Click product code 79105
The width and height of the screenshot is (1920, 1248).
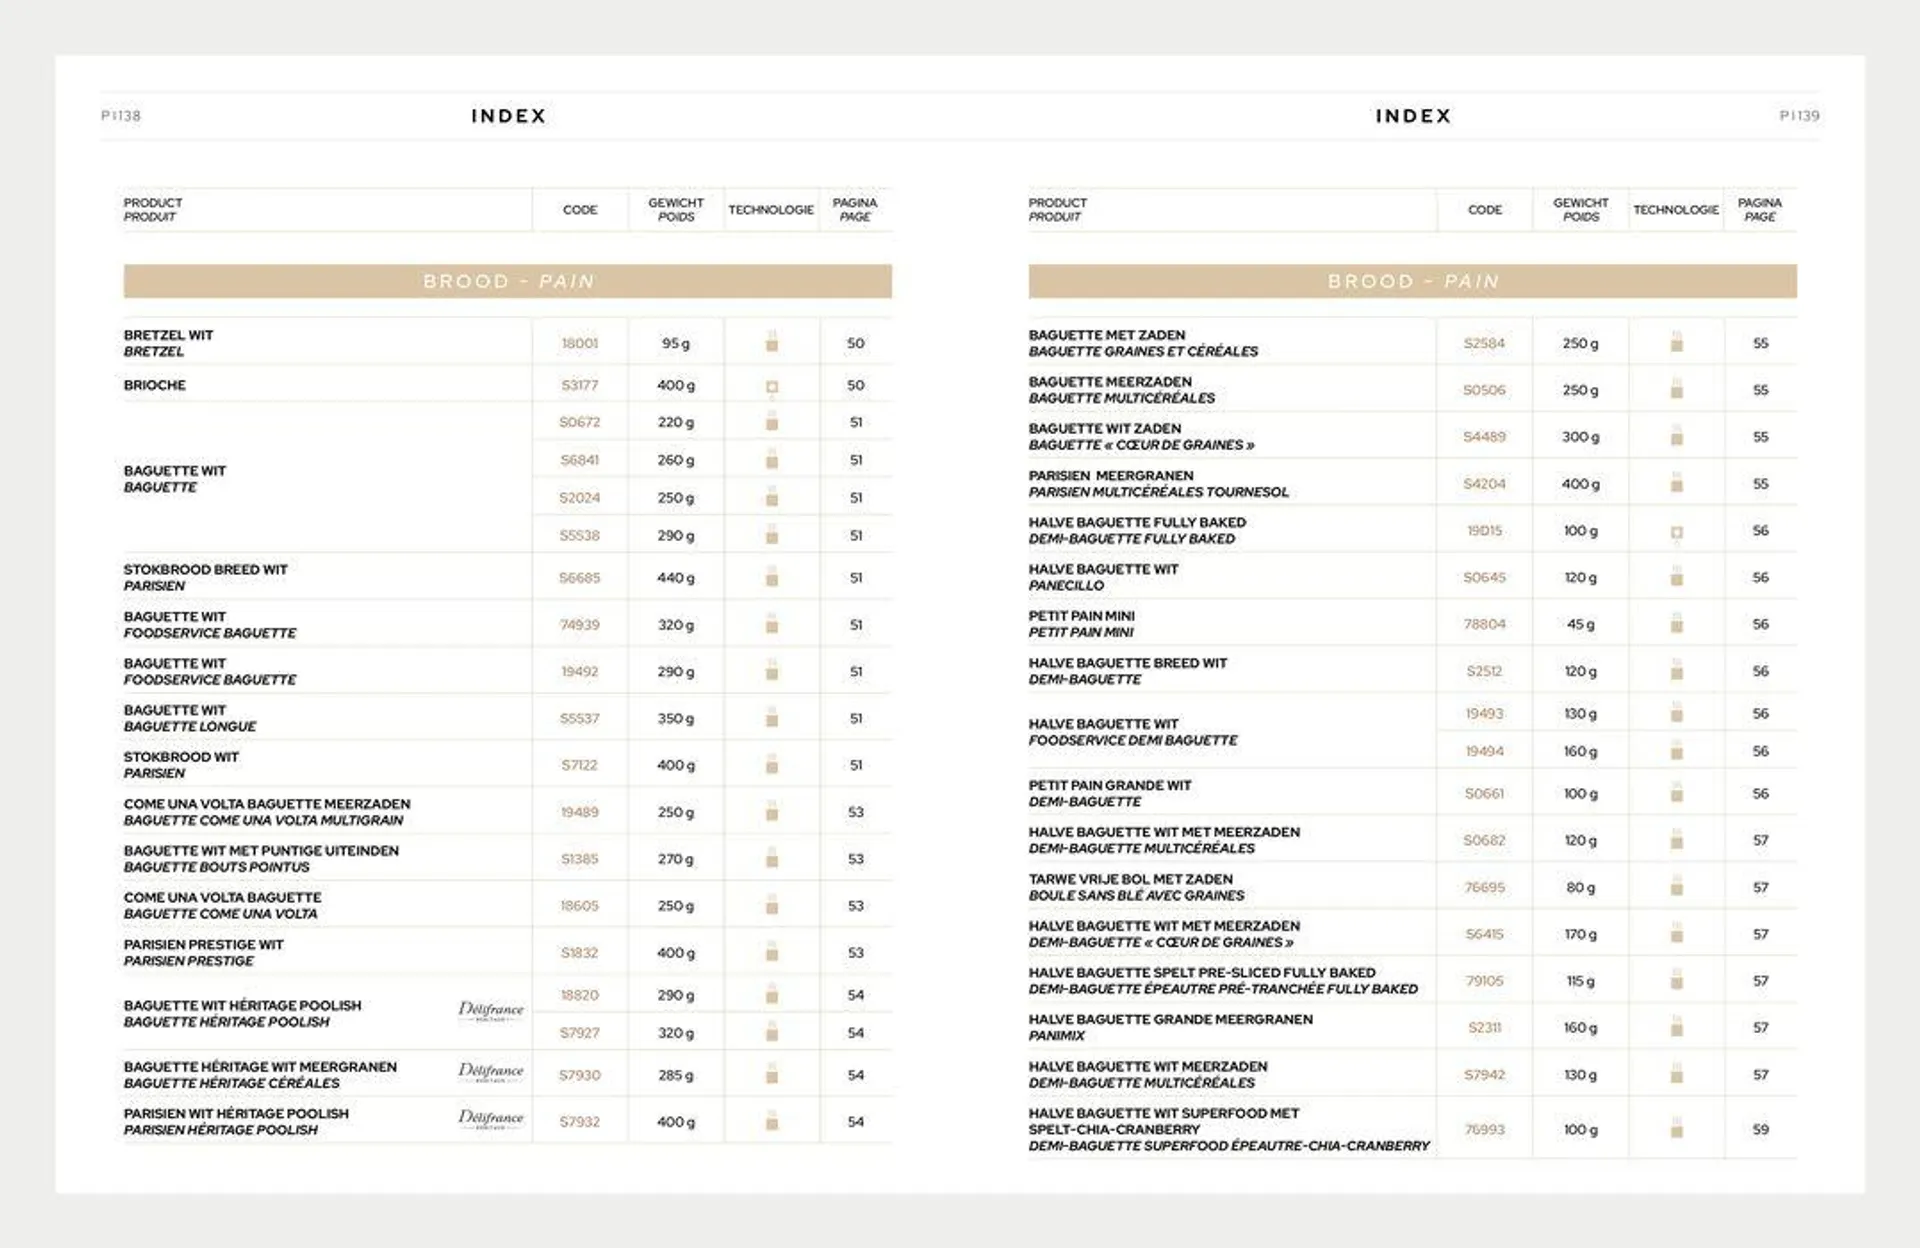(1485, 981)
